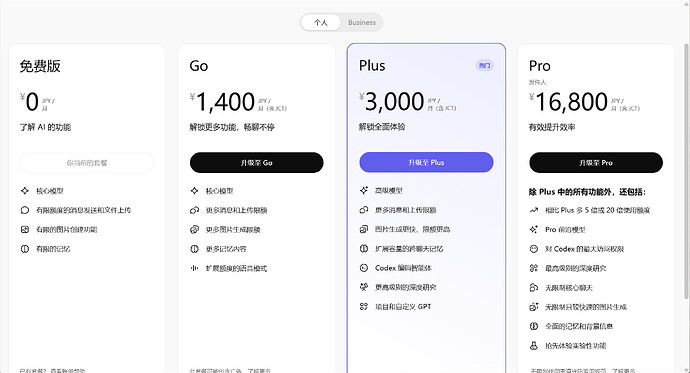Click the 解锁更多功能，畅聊不停 tagline
This screenshot has width=690, height=373.
click(x=232, y=127)
